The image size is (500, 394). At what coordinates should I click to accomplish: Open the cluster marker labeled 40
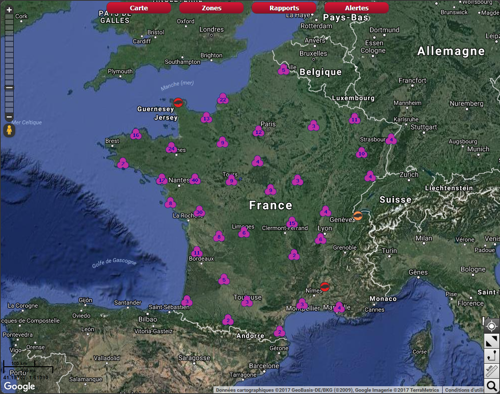(x=195, y=179)
